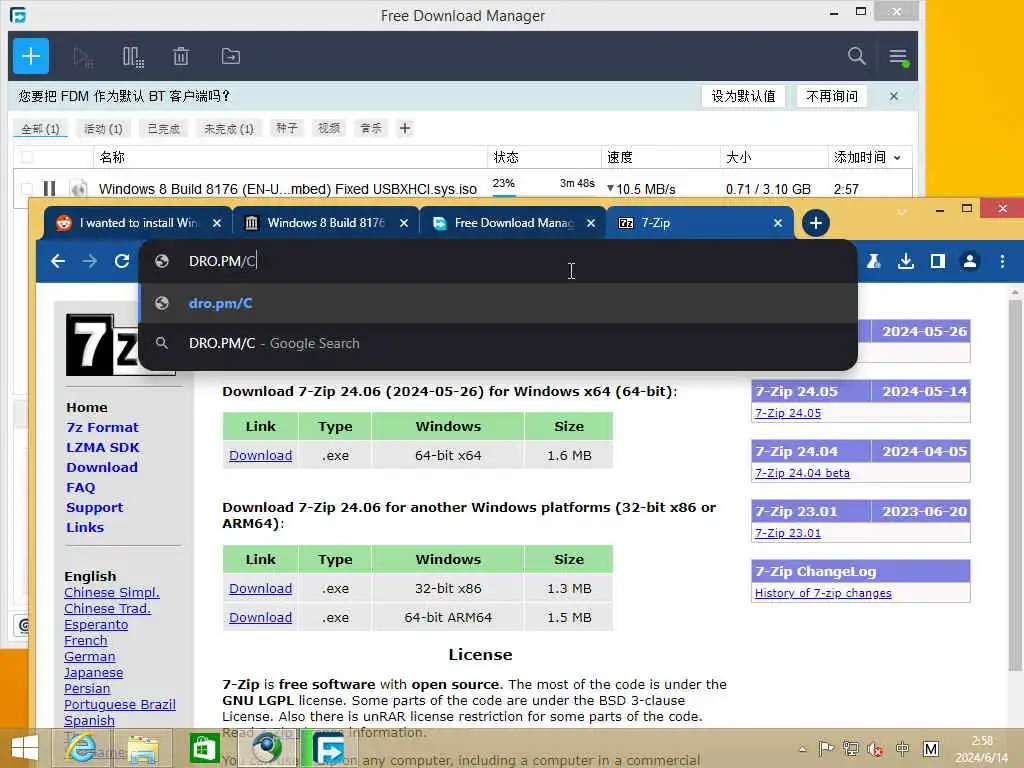The height and width of the screenshot is (768, 1024).
Task: Toggle browser side panel icon
Action: tap(938, 261)
